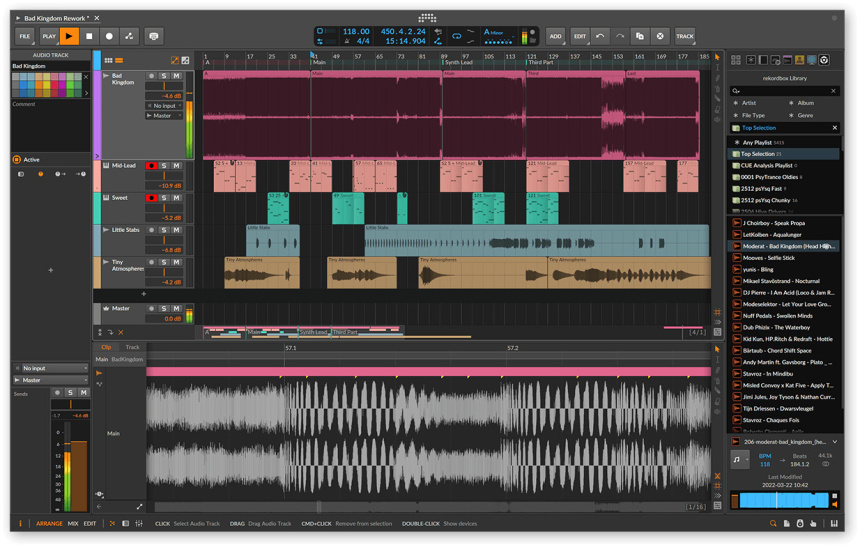Viewport: 860px width, 547px height.
Task: Click the undo arrow button
Action: tap(600, 36)
